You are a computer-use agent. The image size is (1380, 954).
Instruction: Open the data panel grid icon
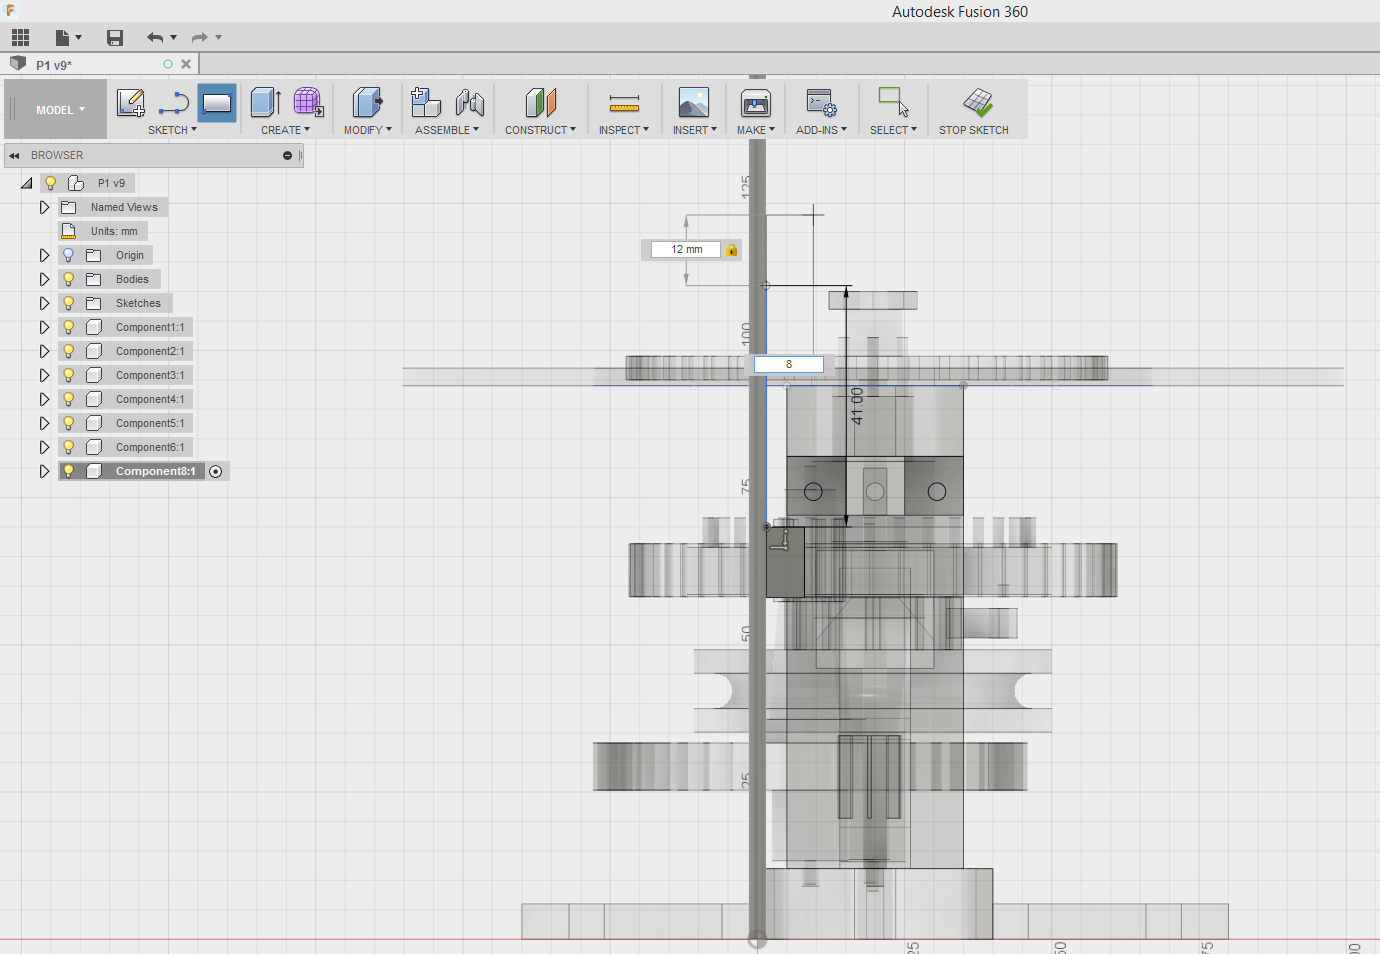pyautogui.click(x=20, y=38)
